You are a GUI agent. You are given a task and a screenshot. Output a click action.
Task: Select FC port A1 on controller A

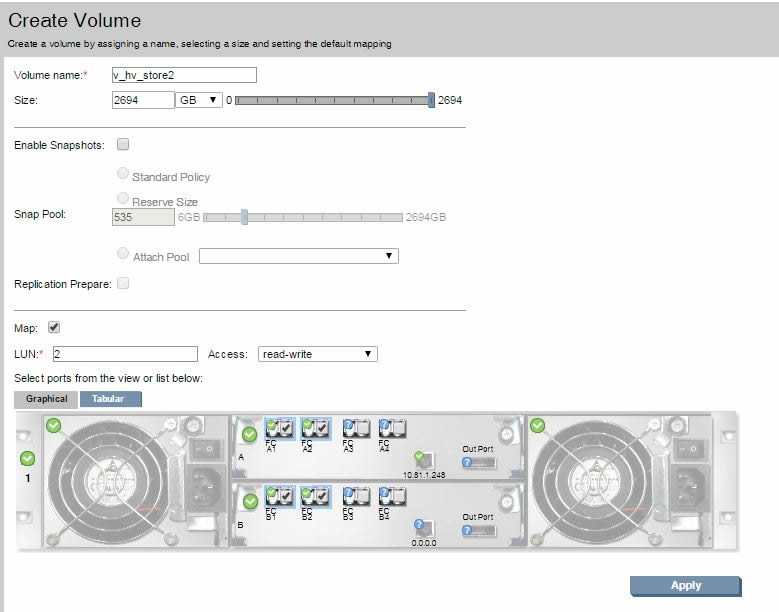pos(279,428)
